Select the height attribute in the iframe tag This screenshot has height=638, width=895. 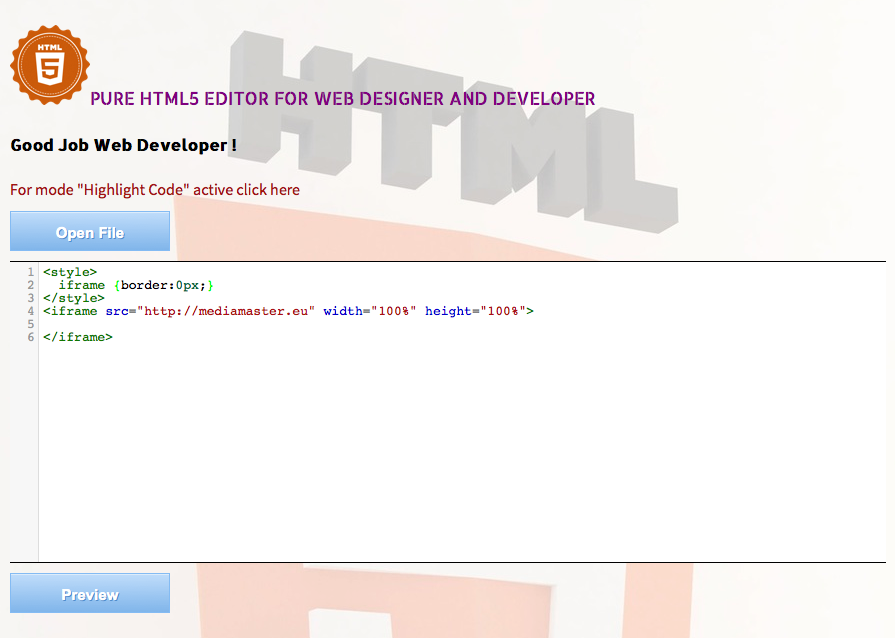[x=448, y=310]
